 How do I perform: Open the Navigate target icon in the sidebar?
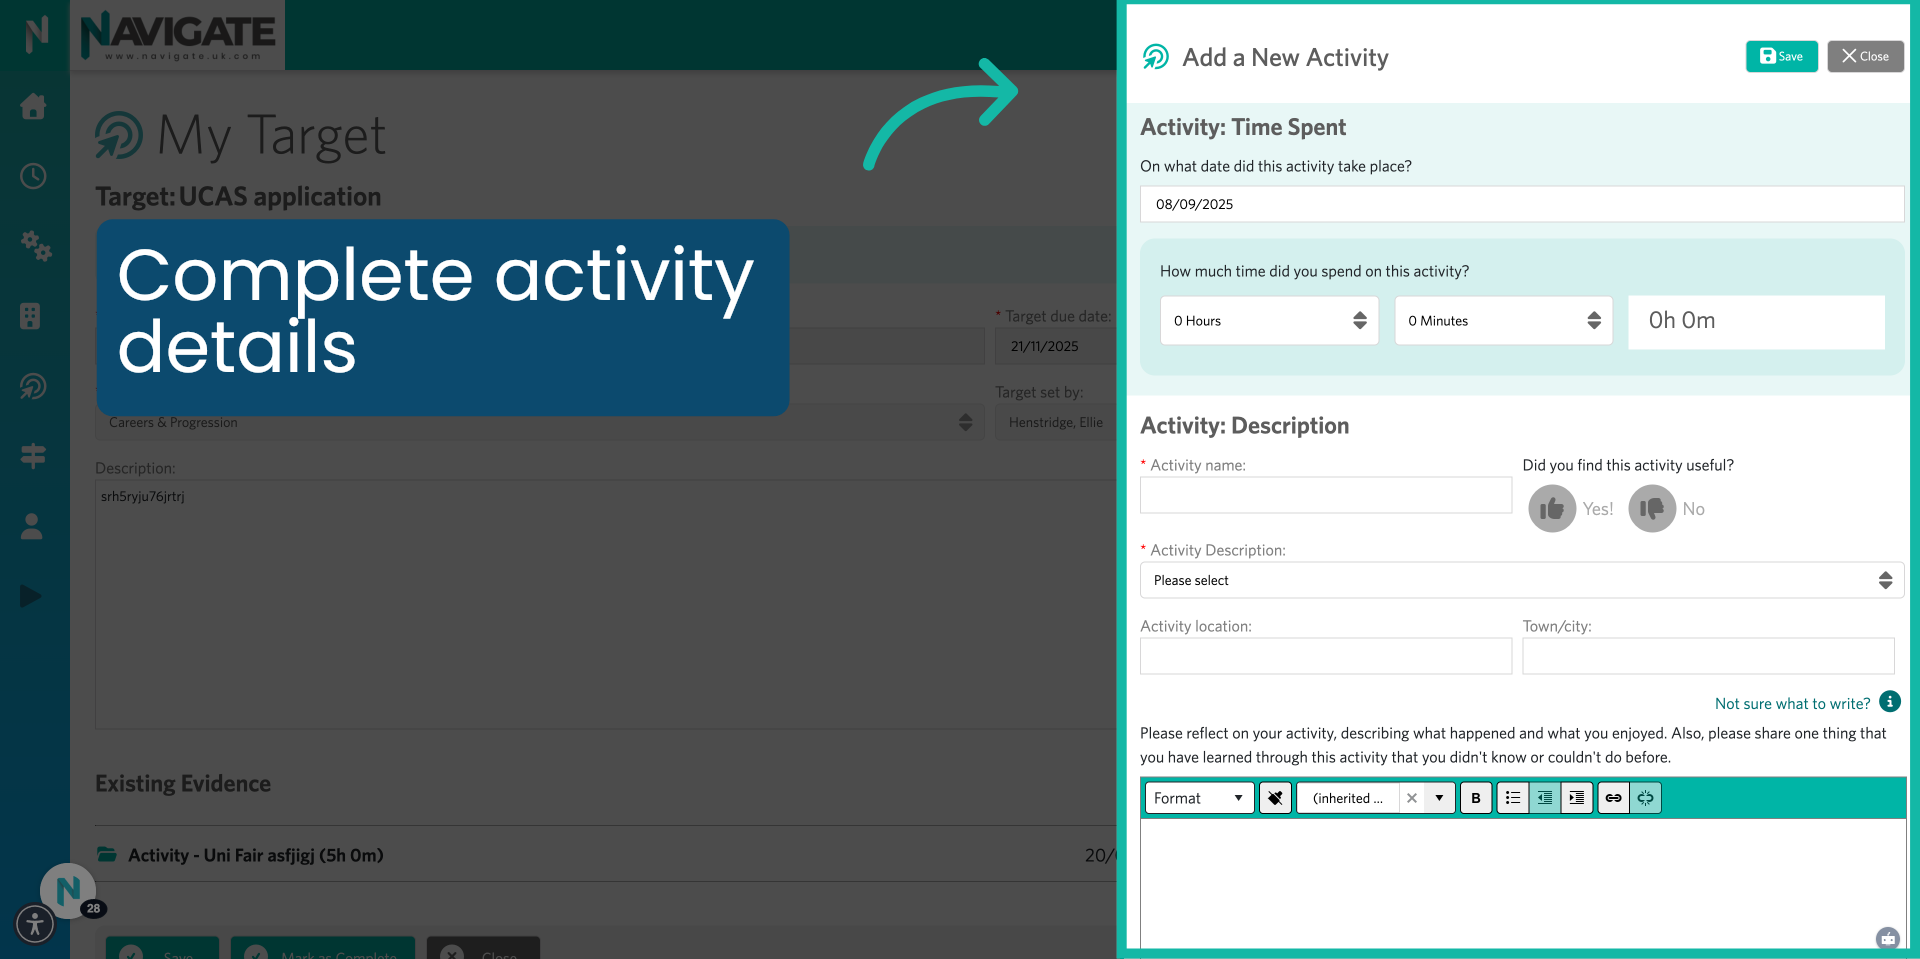pyautogui.click(x=33, y=387)
